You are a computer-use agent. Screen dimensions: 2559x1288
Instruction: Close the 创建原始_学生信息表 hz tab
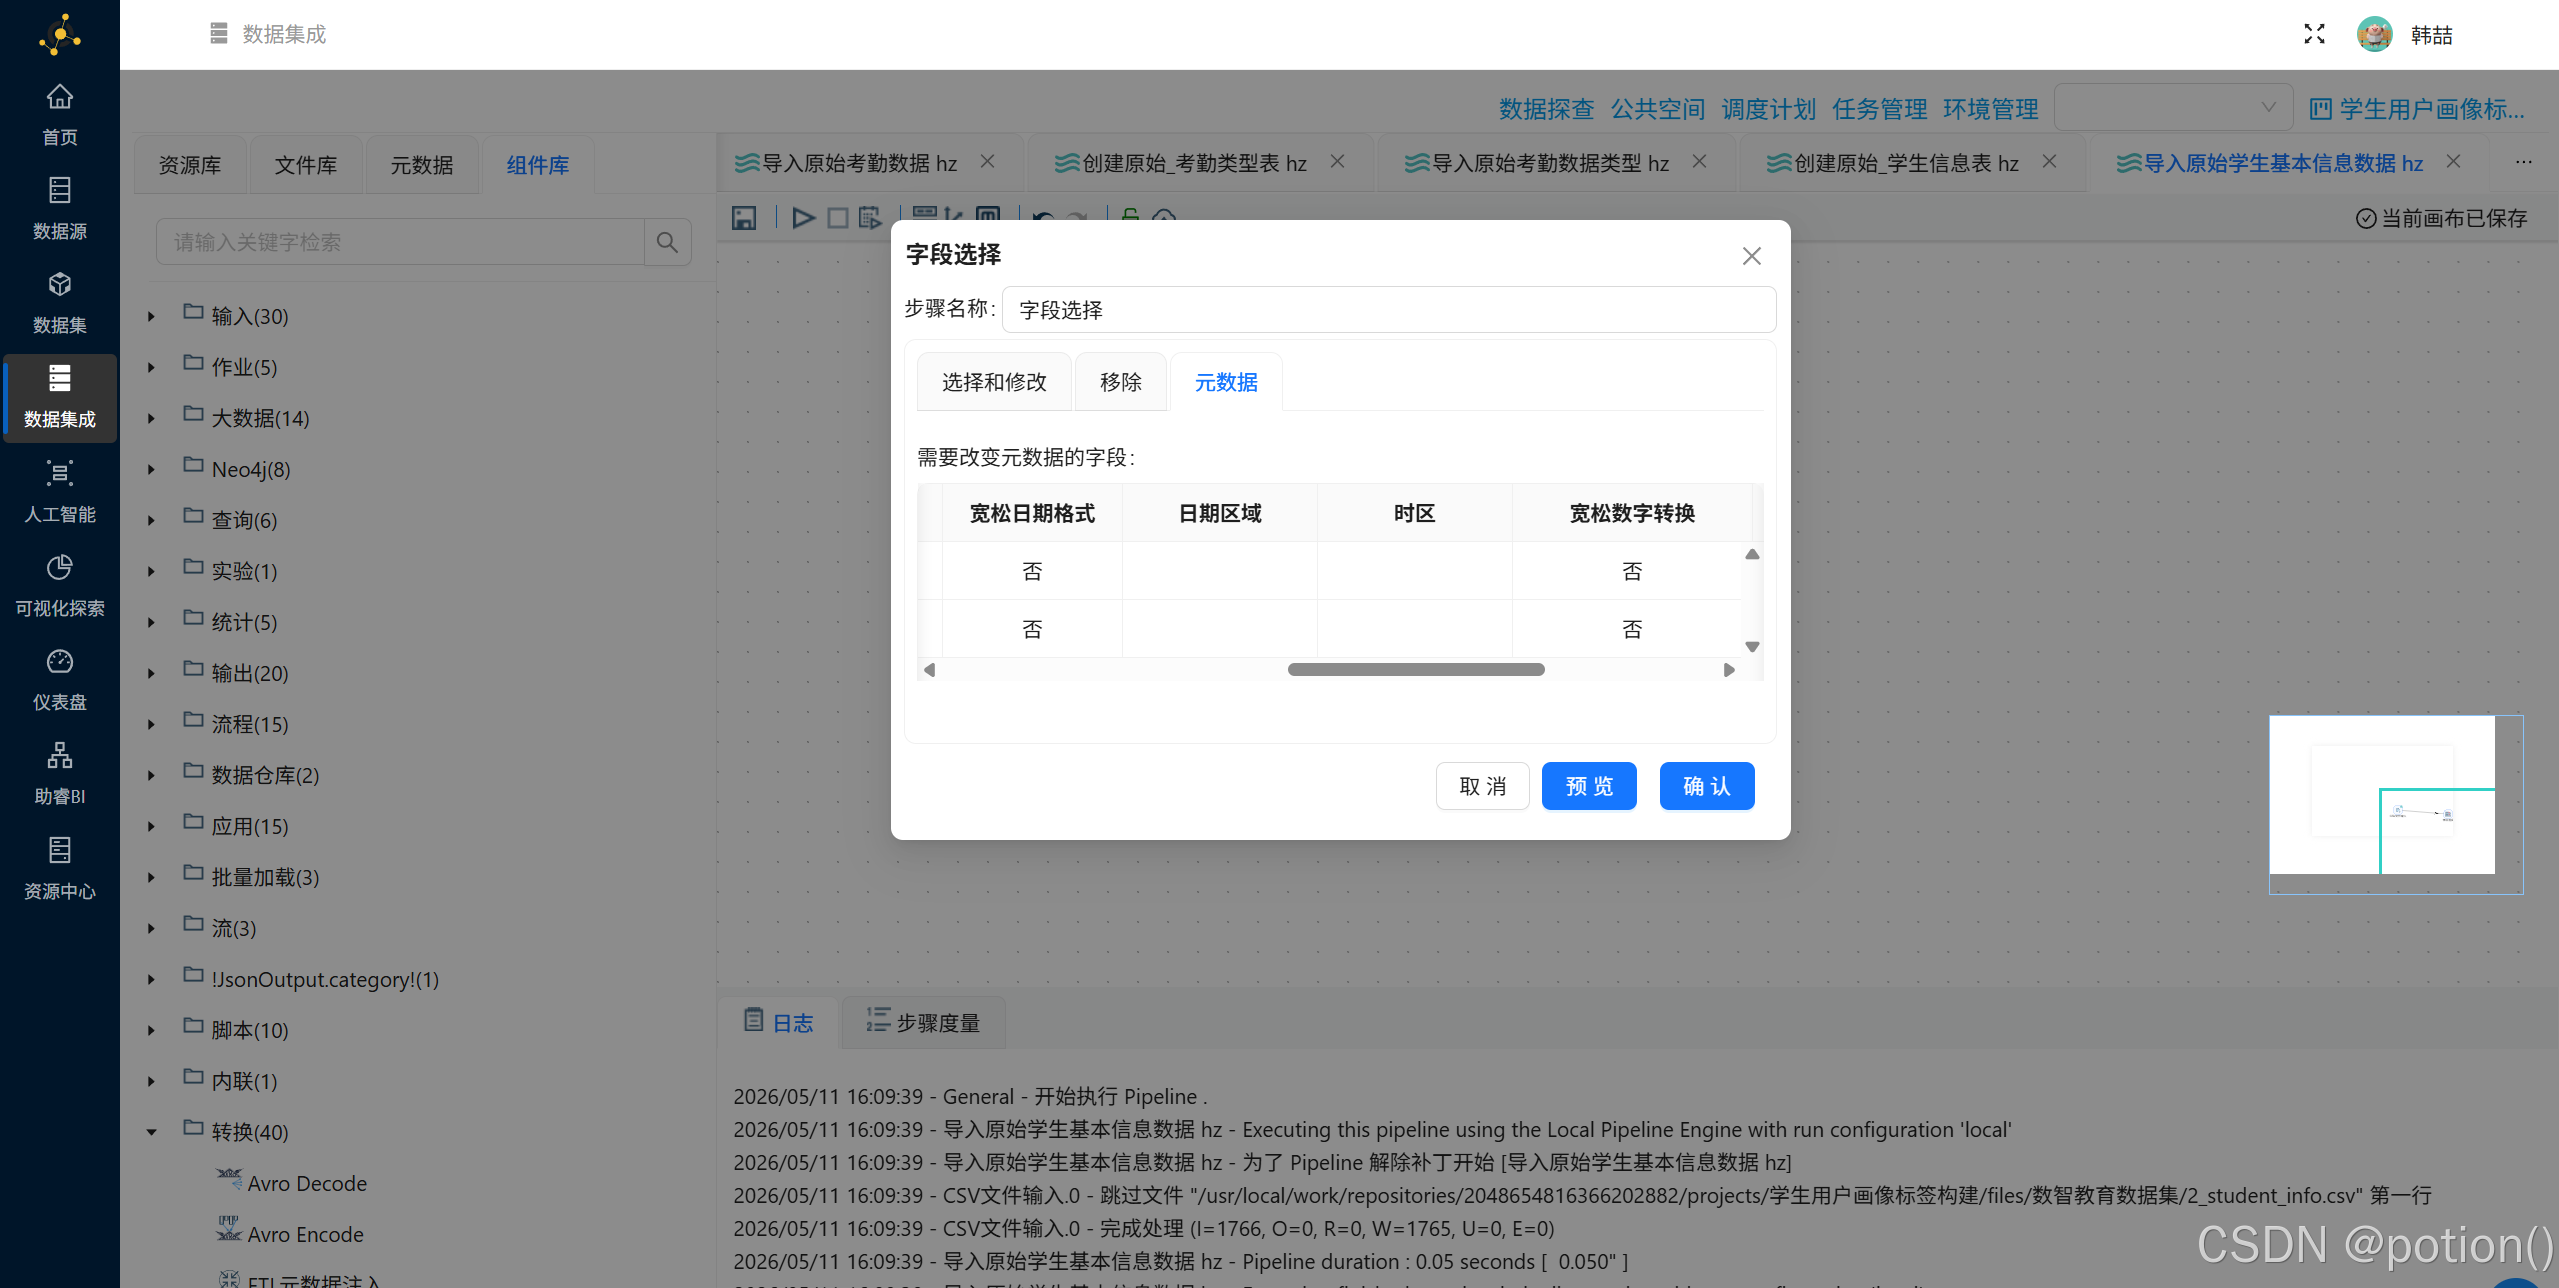pos(2049,161)
